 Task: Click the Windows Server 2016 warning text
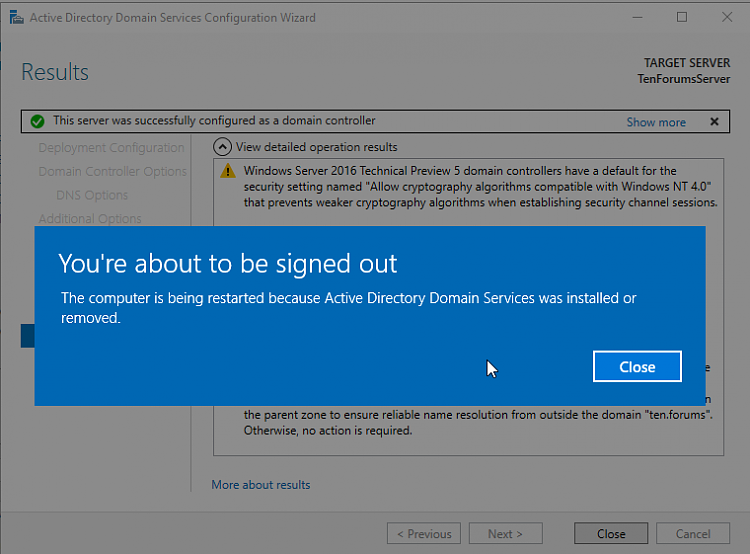(480, 187)
